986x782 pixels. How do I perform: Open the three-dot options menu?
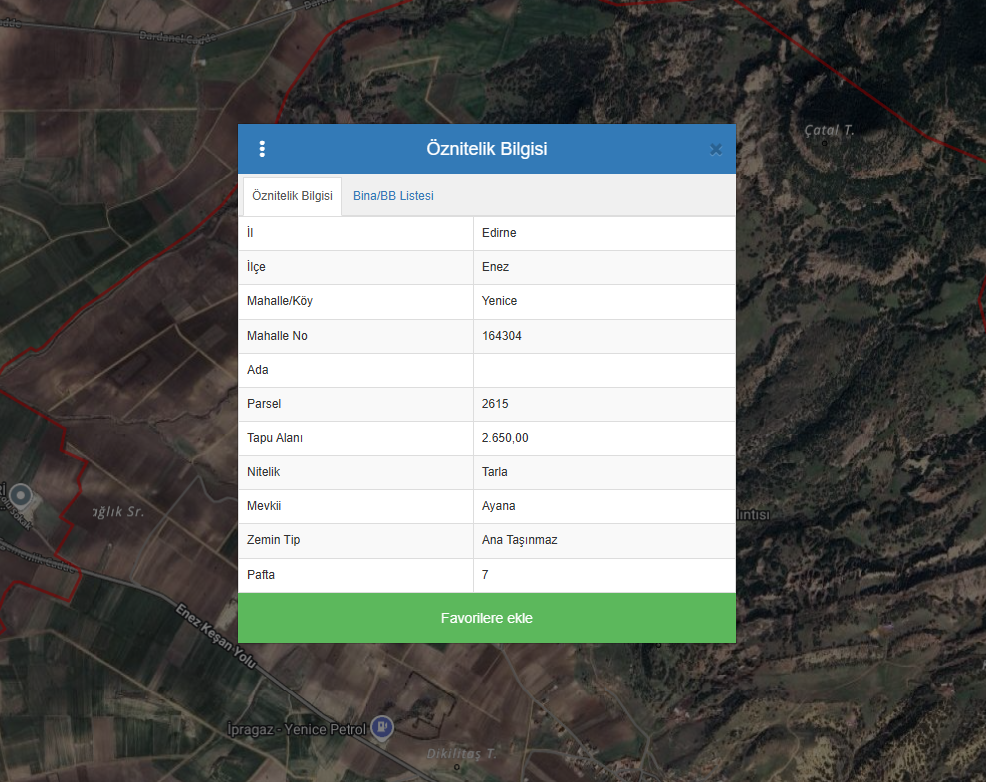262,149
